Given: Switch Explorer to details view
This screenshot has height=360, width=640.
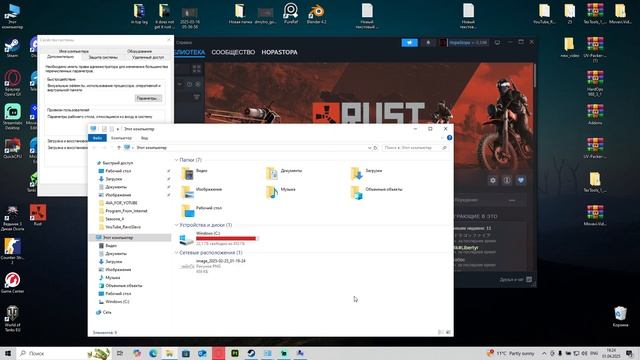Looking at the screenshot, I should [441, 332].
